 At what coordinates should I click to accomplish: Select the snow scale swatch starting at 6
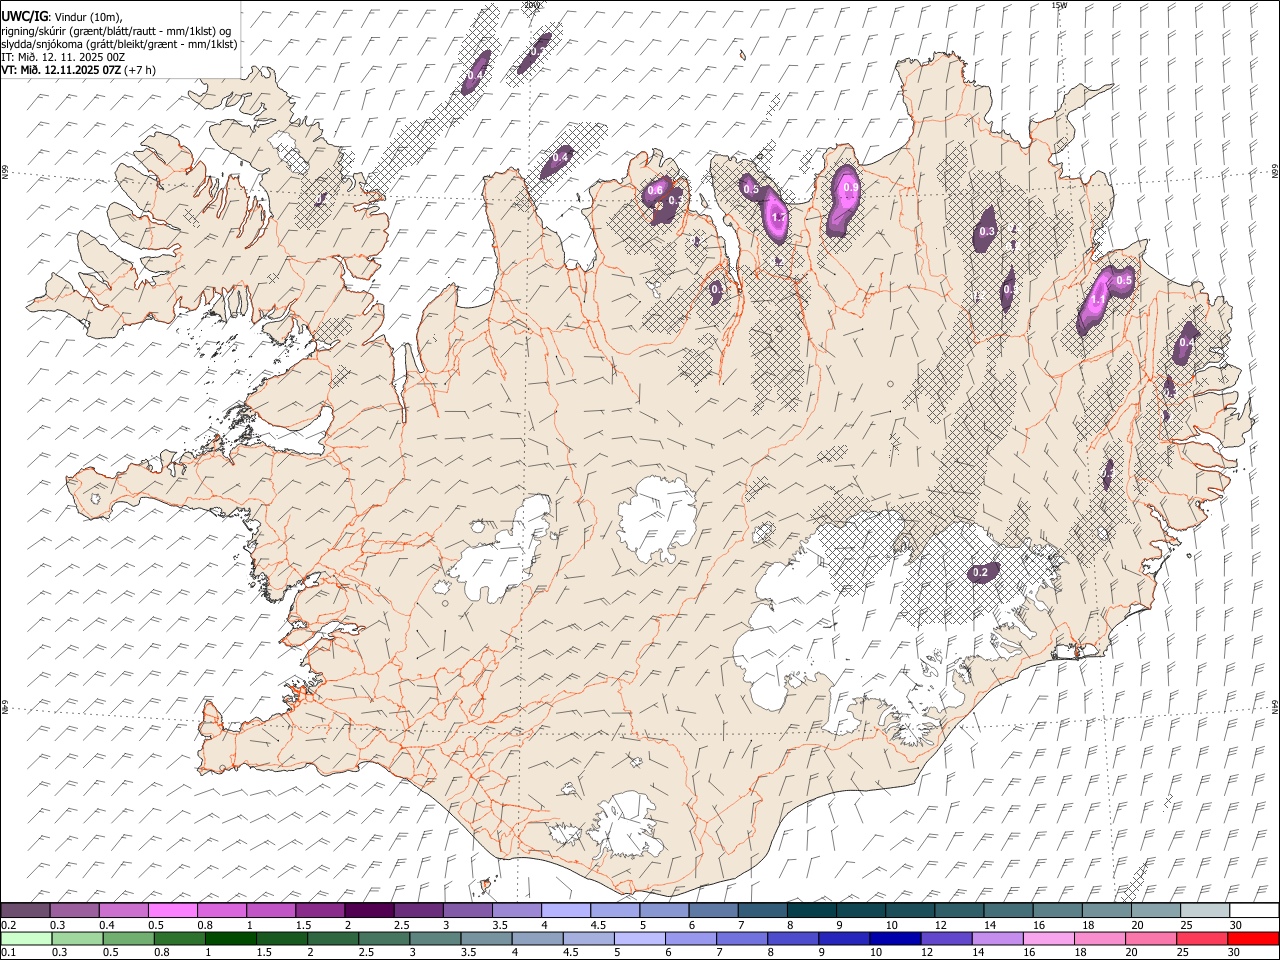click(x=713, y=910)
